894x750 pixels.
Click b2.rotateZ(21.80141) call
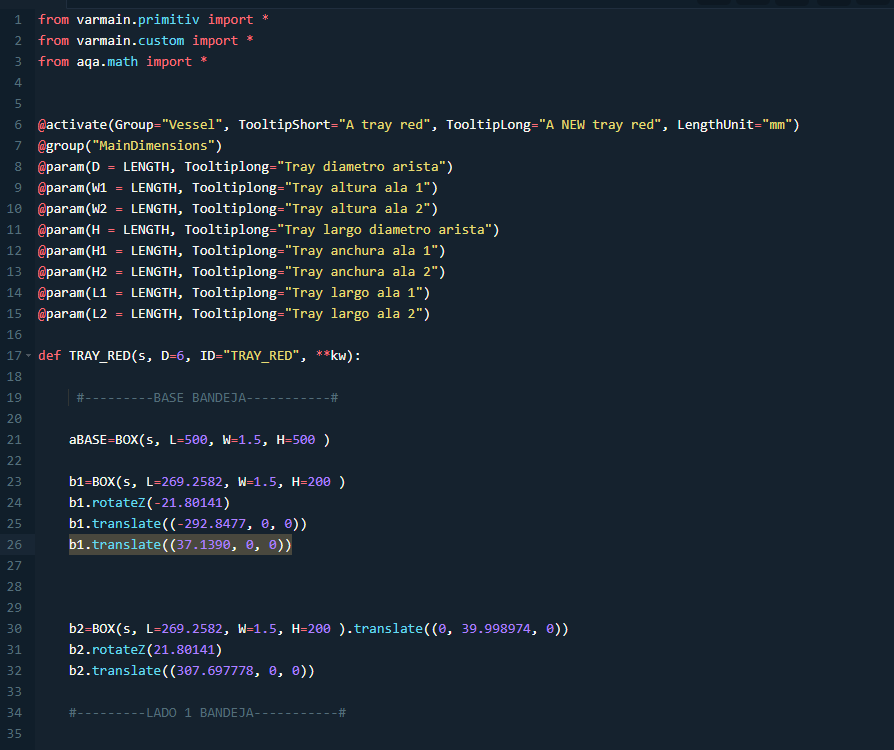coord(145,650)
